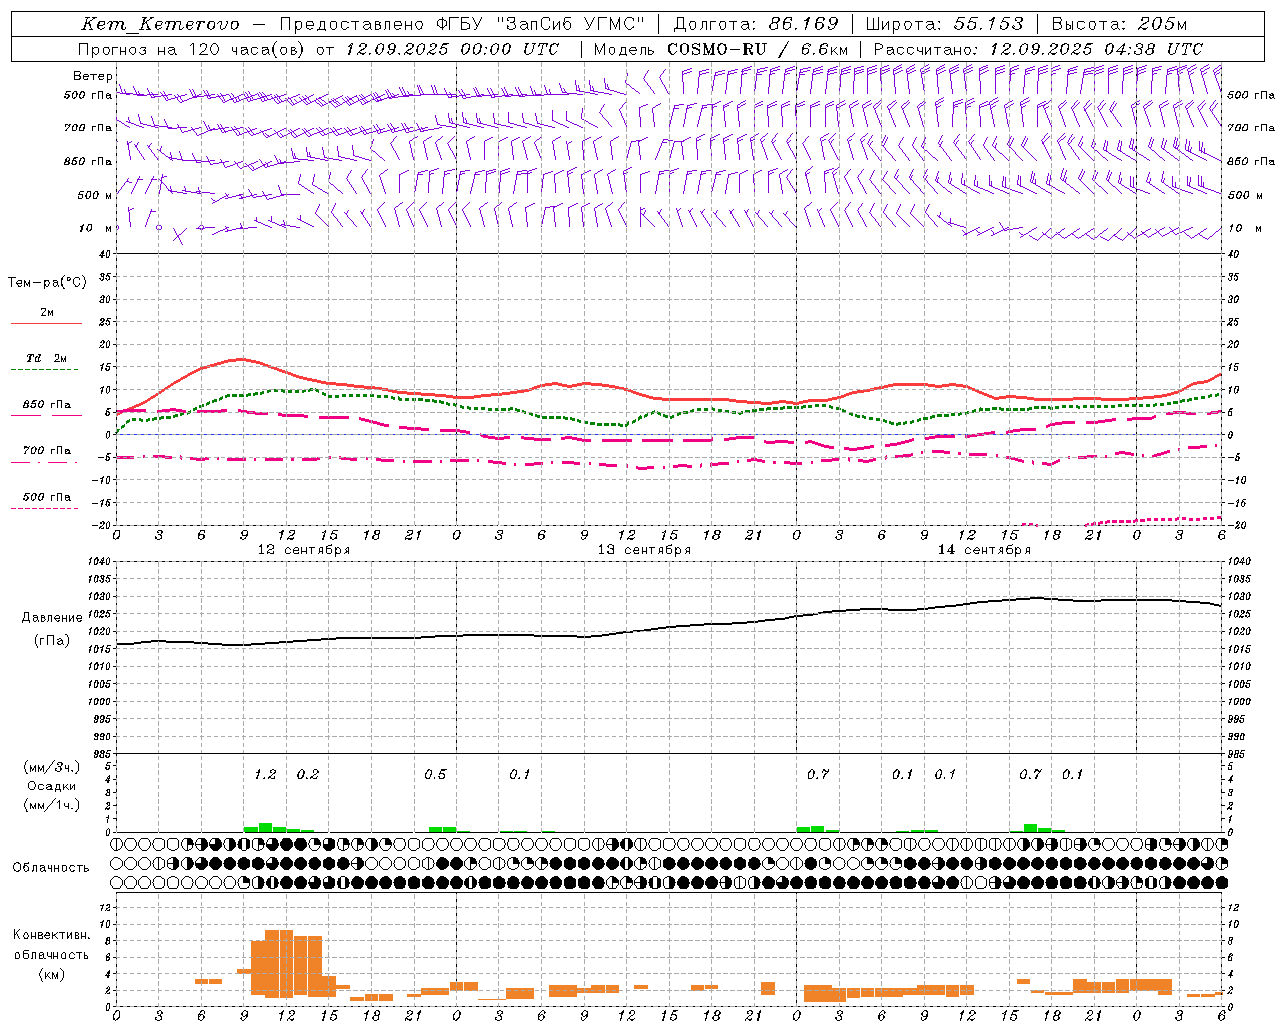
Task: Click the '(мм/3ч.)' precipitation unit label
Action: point(52,768)
